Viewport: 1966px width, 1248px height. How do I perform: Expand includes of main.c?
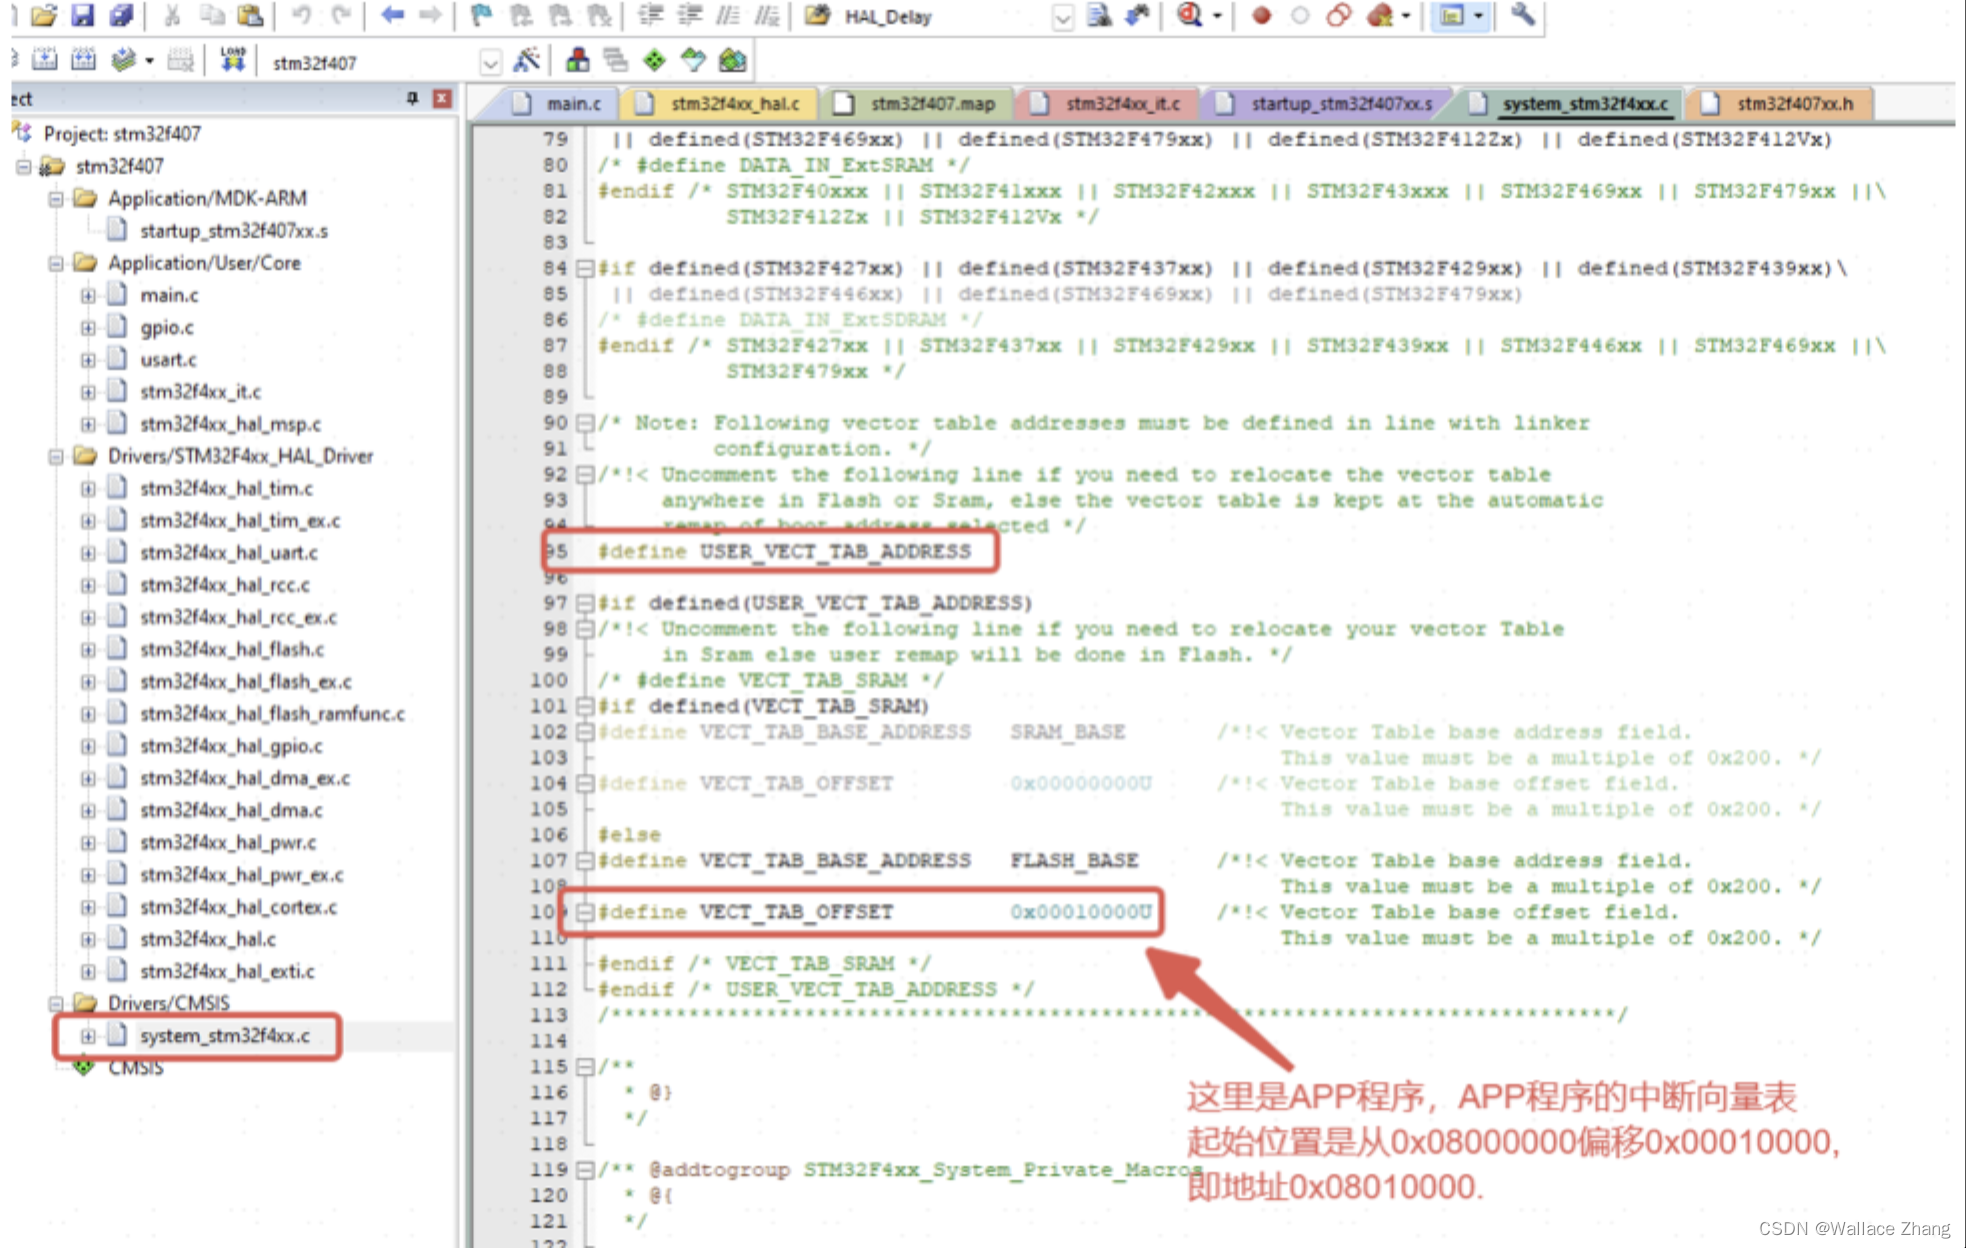point(88,295)
